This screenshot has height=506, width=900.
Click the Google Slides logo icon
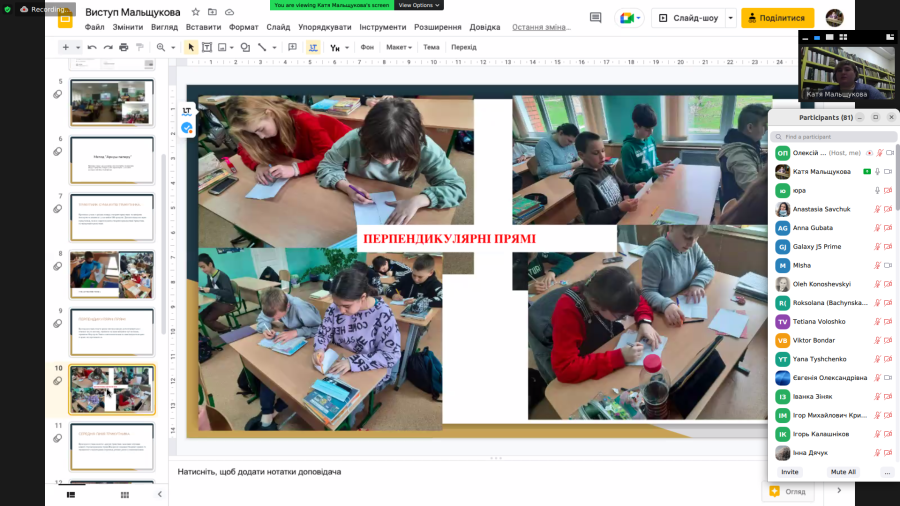point(65,20)
